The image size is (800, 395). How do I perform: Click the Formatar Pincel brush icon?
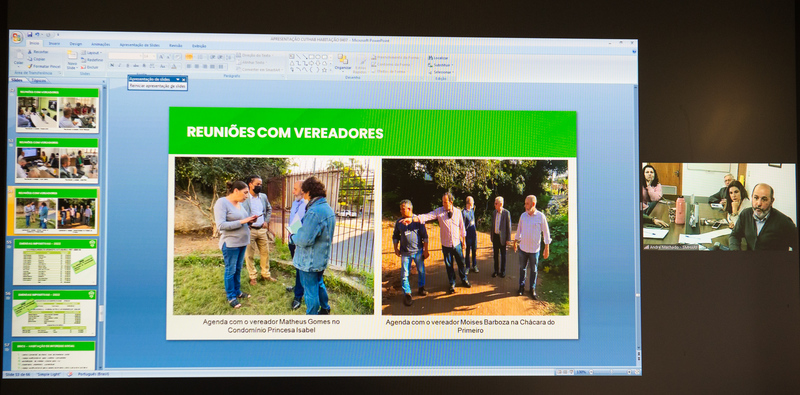pyautogui.click(x=30, y=66)
